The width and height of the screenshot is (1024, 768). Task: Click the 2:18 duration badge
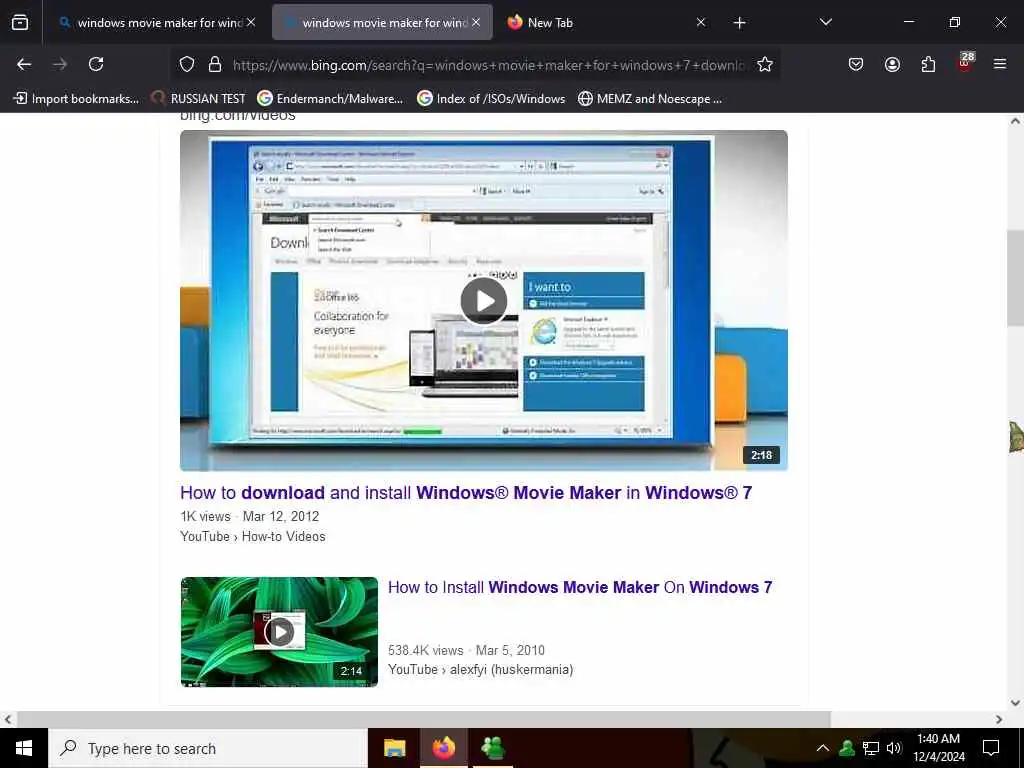click(x=761, y=455)
